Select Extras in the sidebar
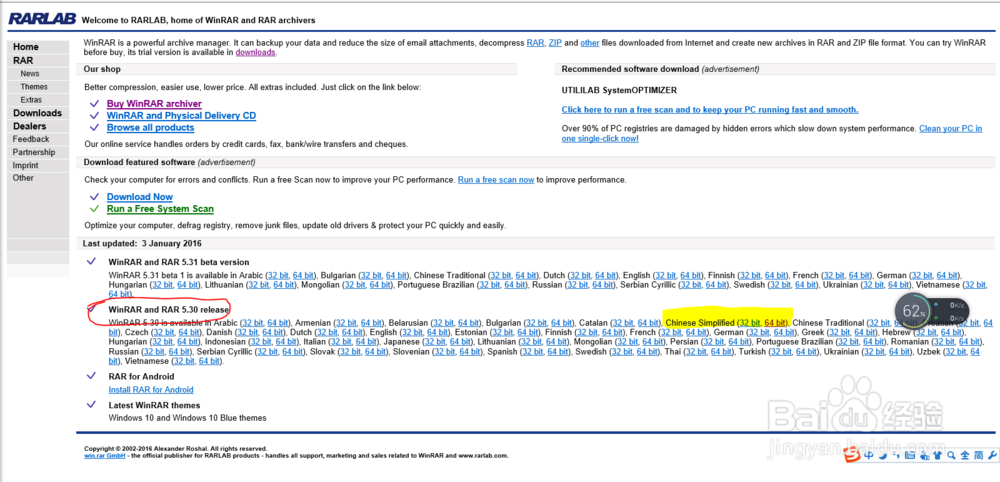1000x482 pixels. [x=31, y=100]
